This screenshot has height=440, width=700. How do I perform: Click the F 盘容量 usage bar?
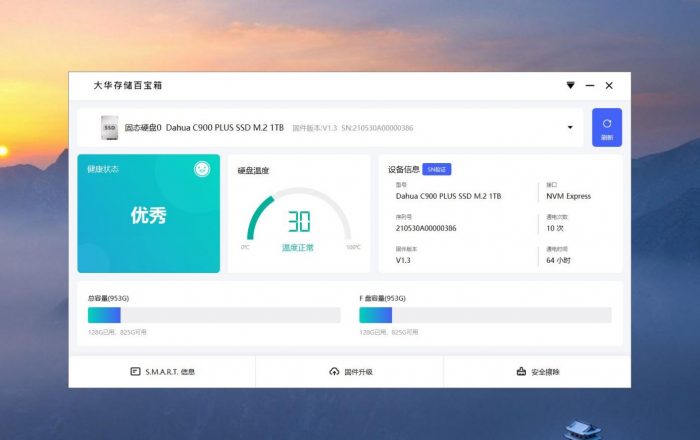point(485,315)
